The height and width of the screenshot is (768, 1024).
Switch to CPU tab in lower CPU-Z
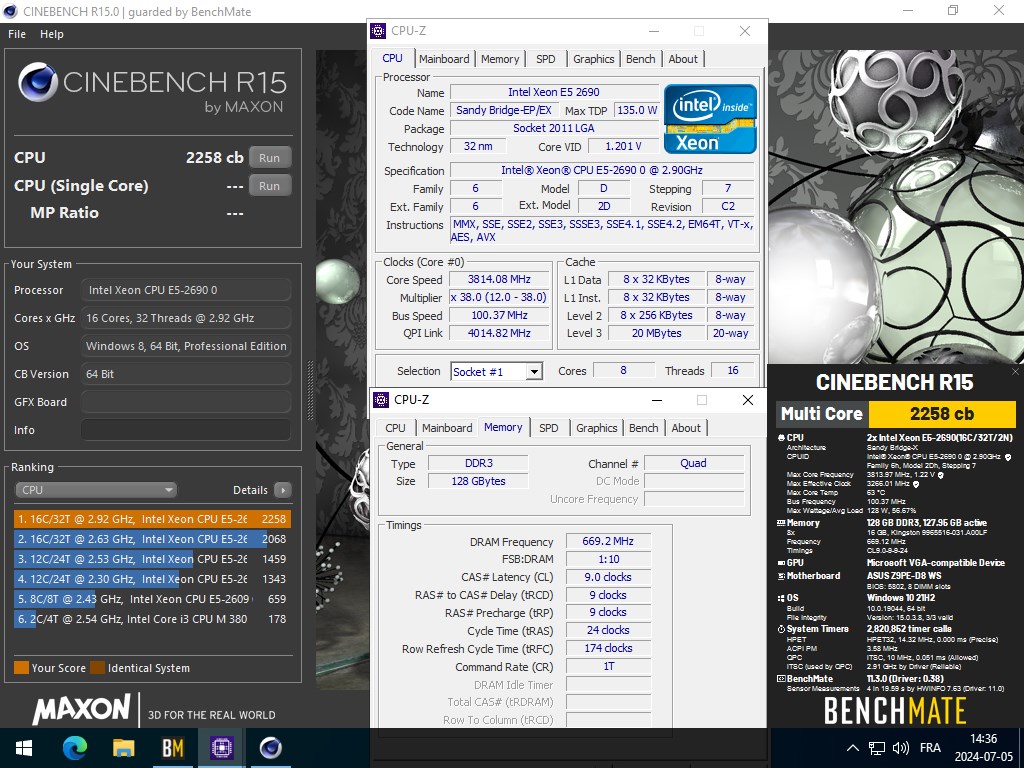395,428
